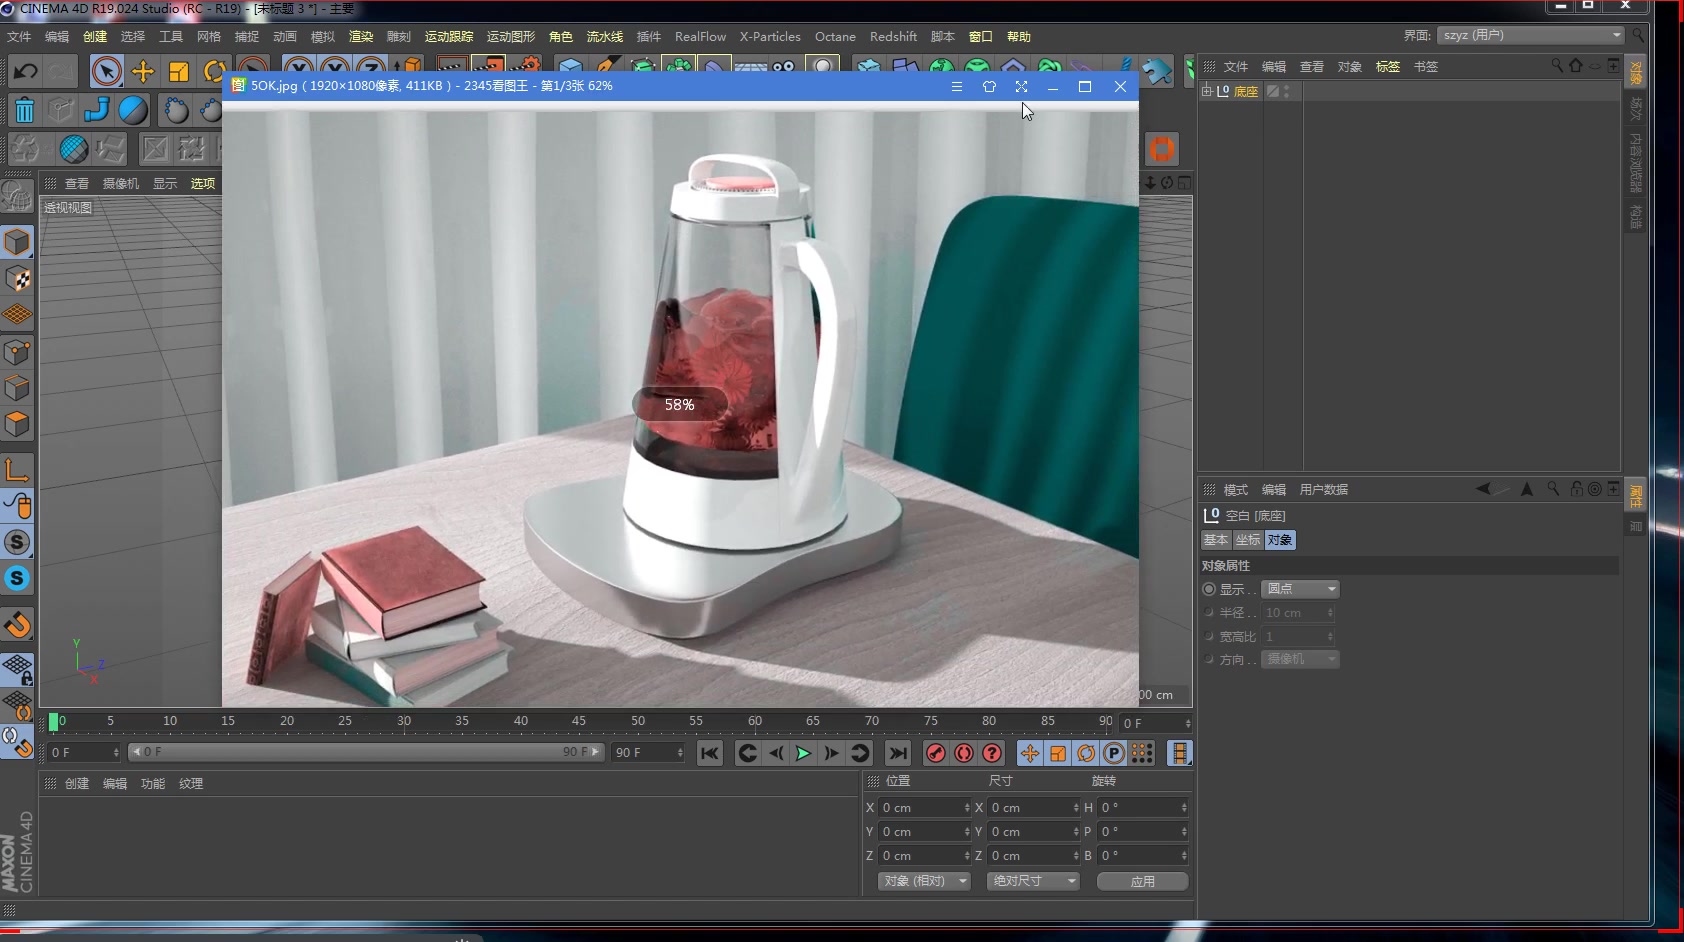Toggle the 显示 option radio circle in 对象属性

(1207, 589)
